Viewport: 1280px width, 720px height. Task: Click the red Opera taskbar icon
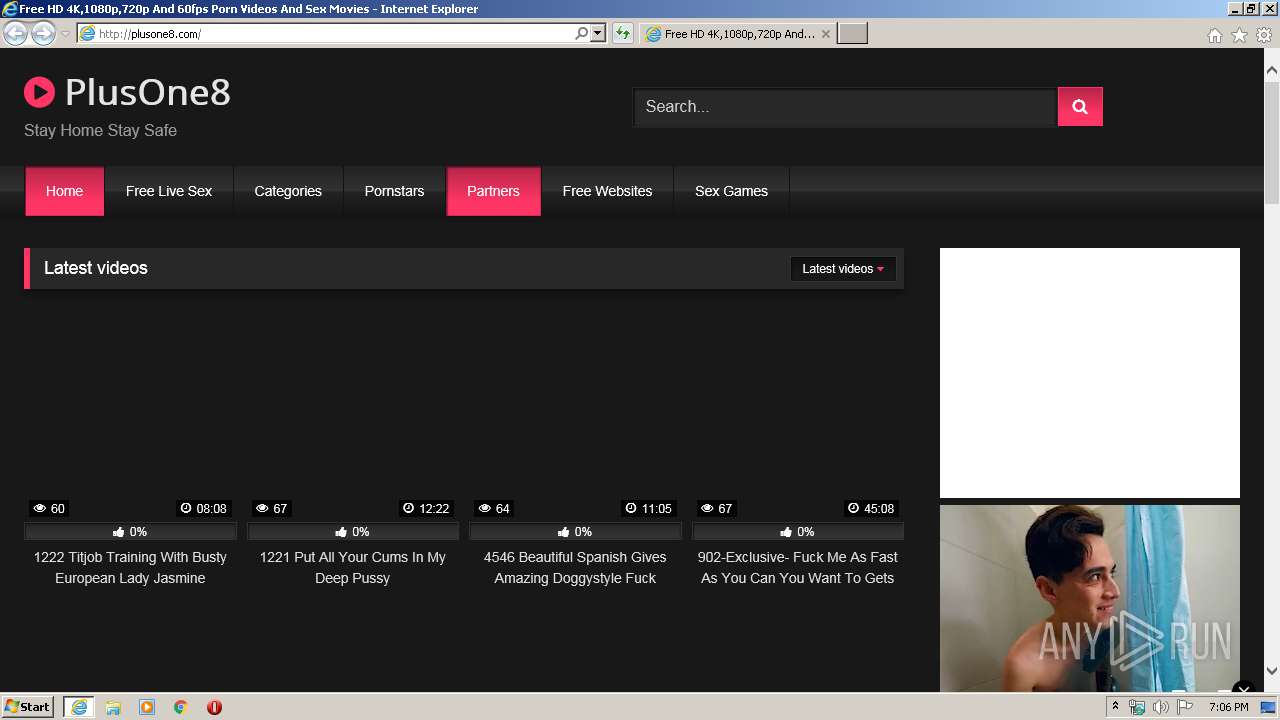(x=214, y=707)
